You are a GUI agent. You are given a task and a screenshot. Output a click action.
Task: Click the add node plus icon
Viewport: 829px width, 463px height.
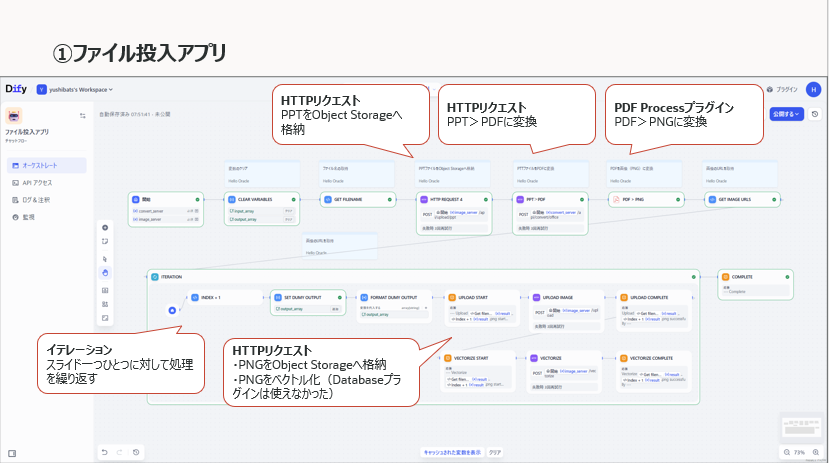pyautogui.click(x=105, y=228)
